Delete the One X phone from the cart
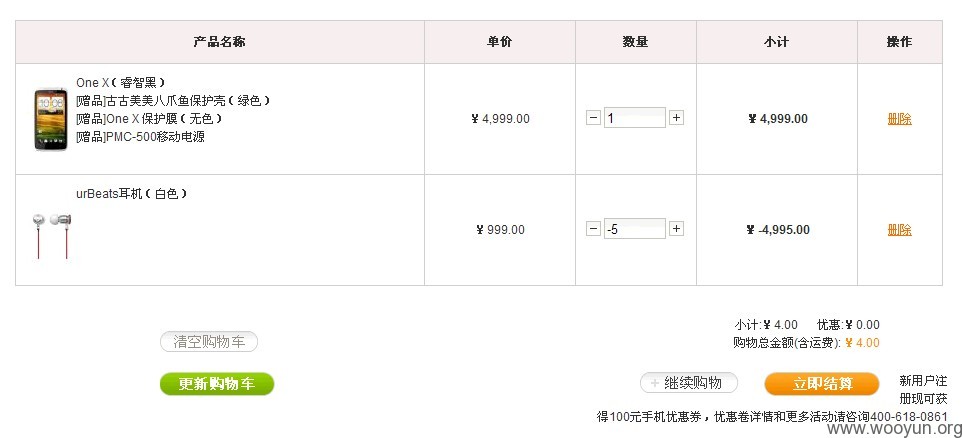Image resolution: width=963 pixels, height=438 pixels. [900, 119]
